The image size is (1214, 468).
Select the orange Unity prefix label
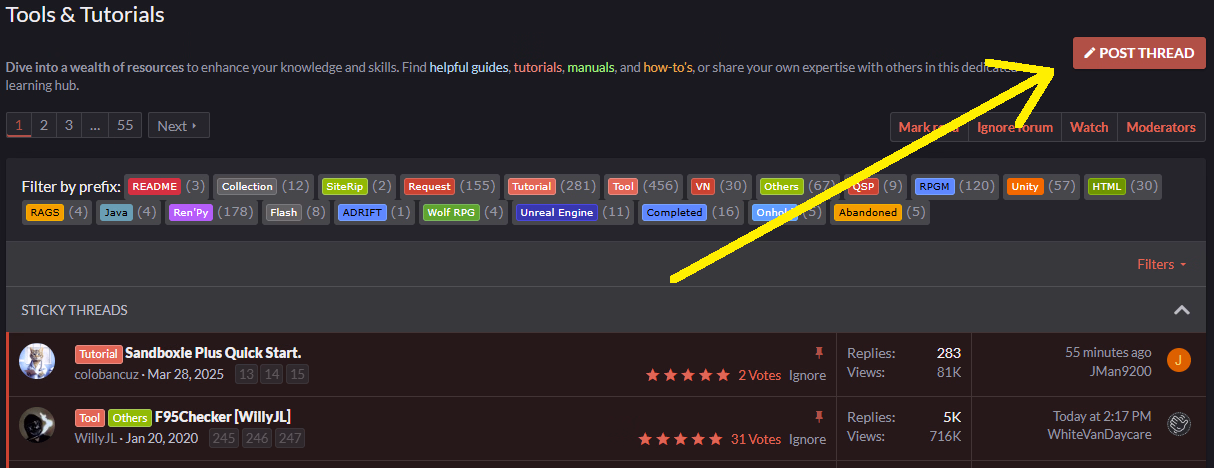point(1024,186)
